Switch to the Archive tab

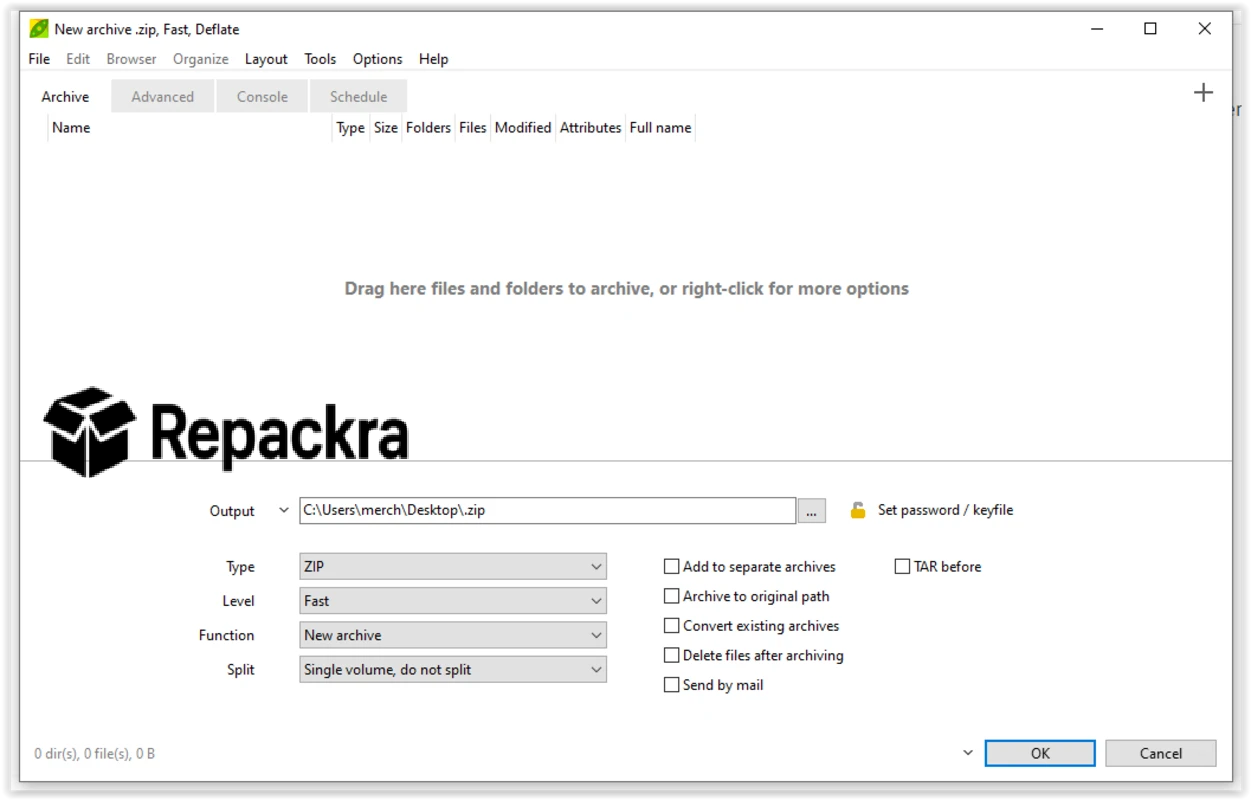pyautogui.click(x=65, y=97)
